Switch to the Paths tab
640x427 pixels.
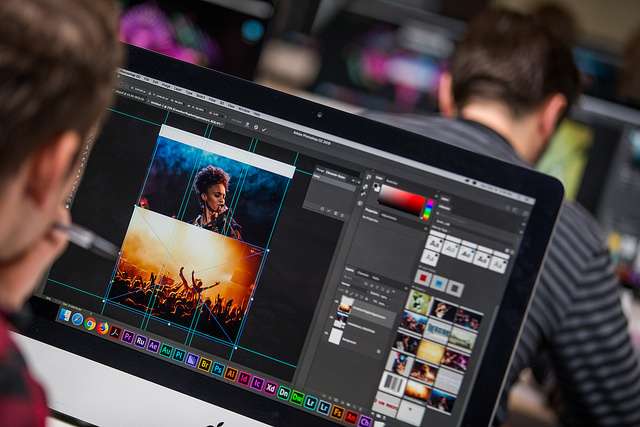[x=376, y=278]
